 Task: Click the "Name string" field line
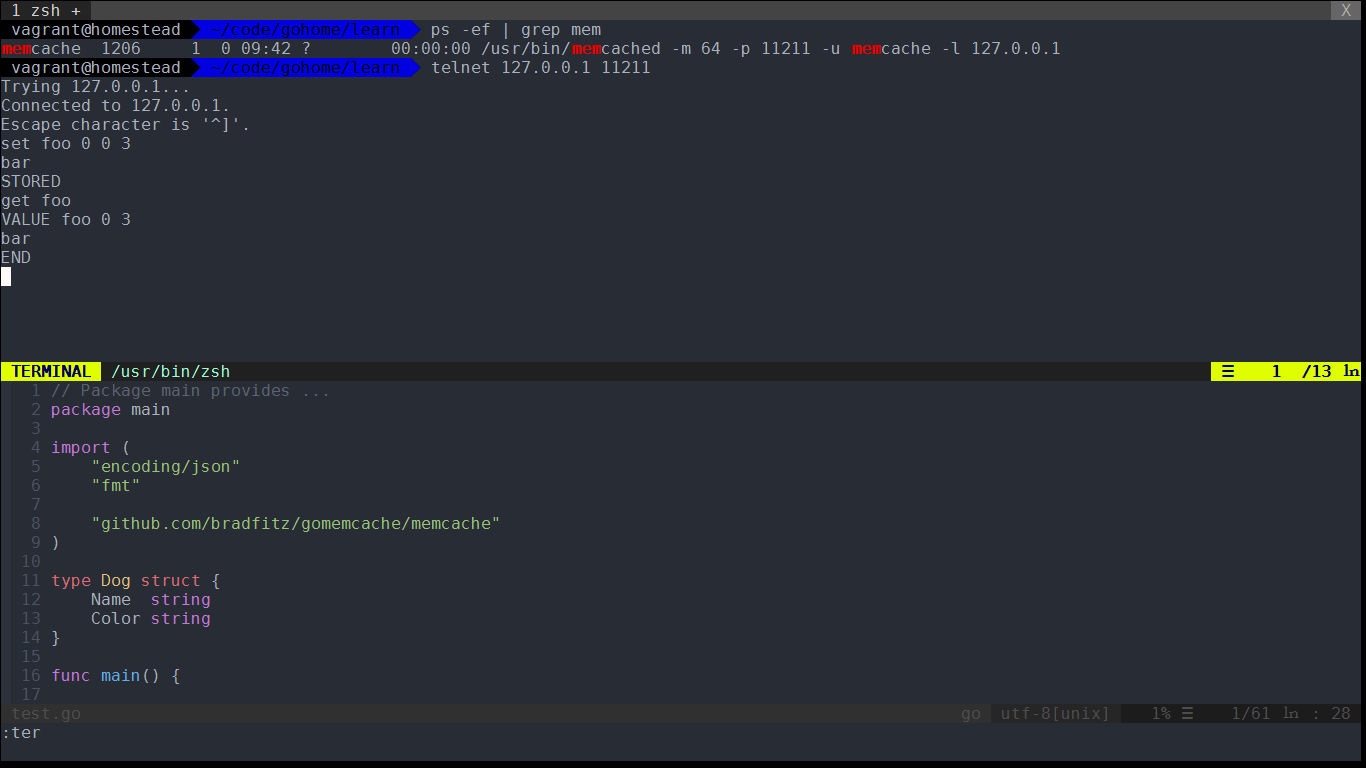click(151, 600)
